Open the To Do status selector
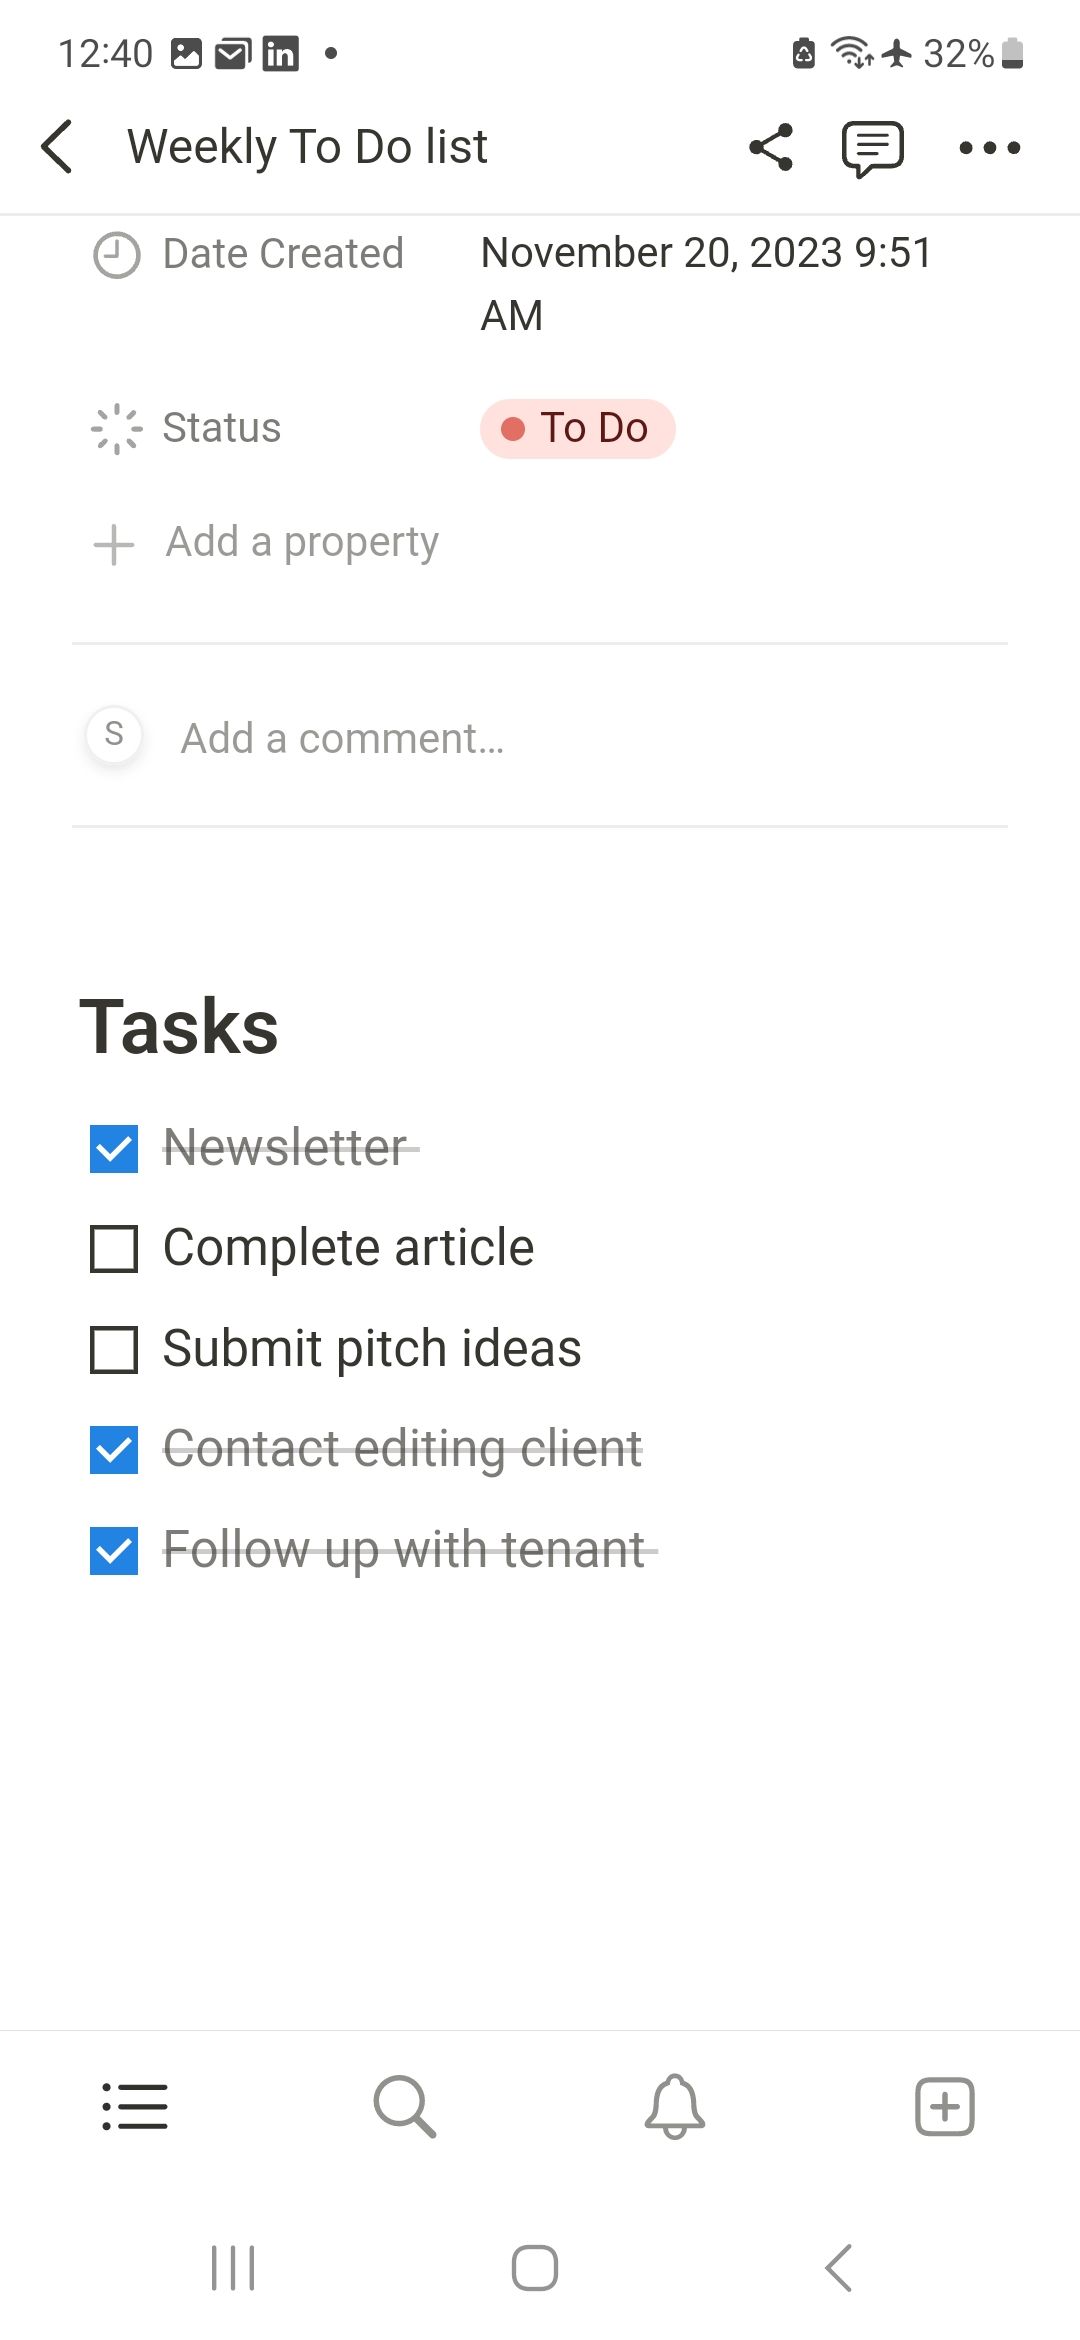This screenshot has width=1080, height=2340. (x=578, y=428)
